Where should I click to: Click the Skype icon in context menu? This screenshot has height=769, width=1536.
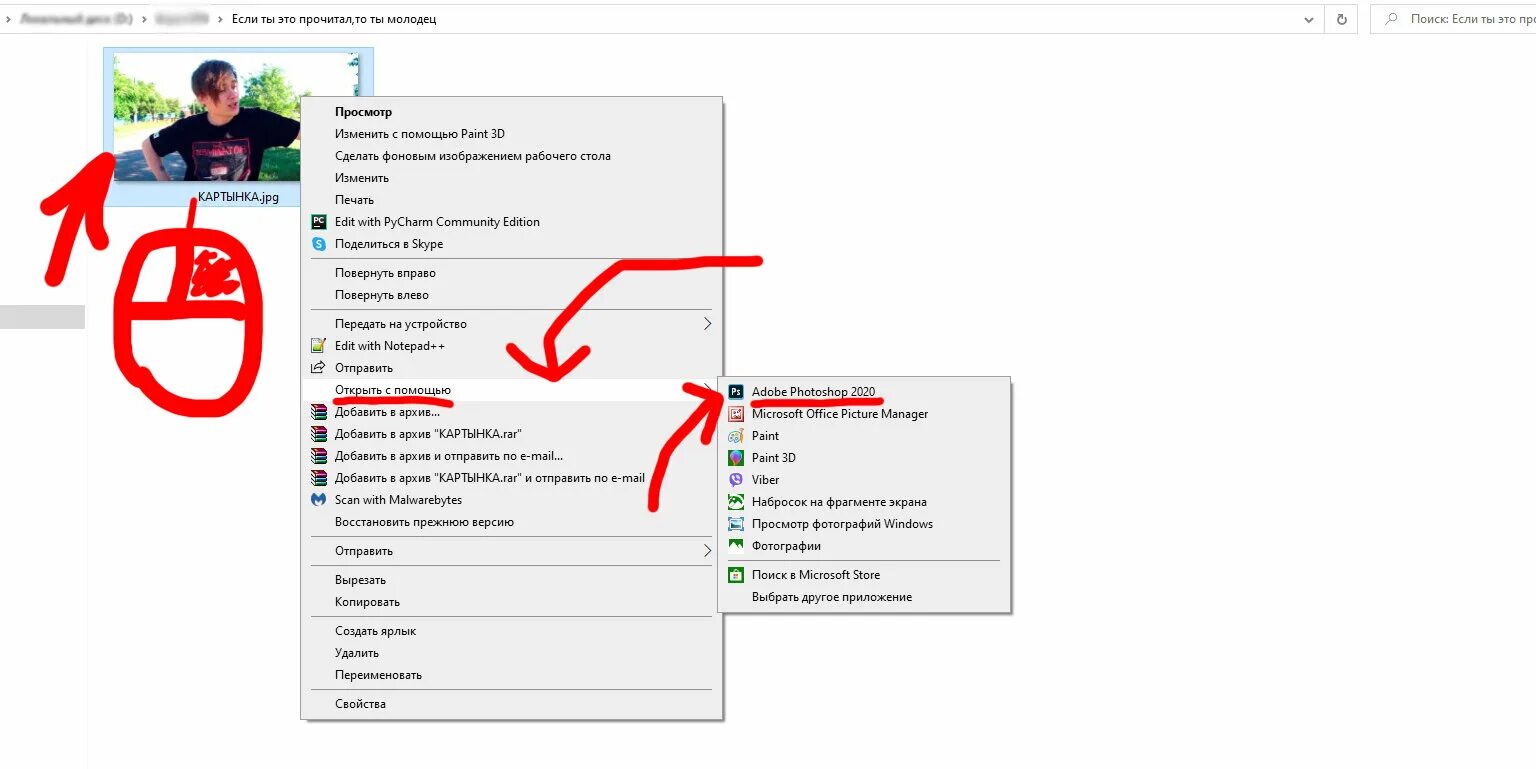click(x=319, y=244)
